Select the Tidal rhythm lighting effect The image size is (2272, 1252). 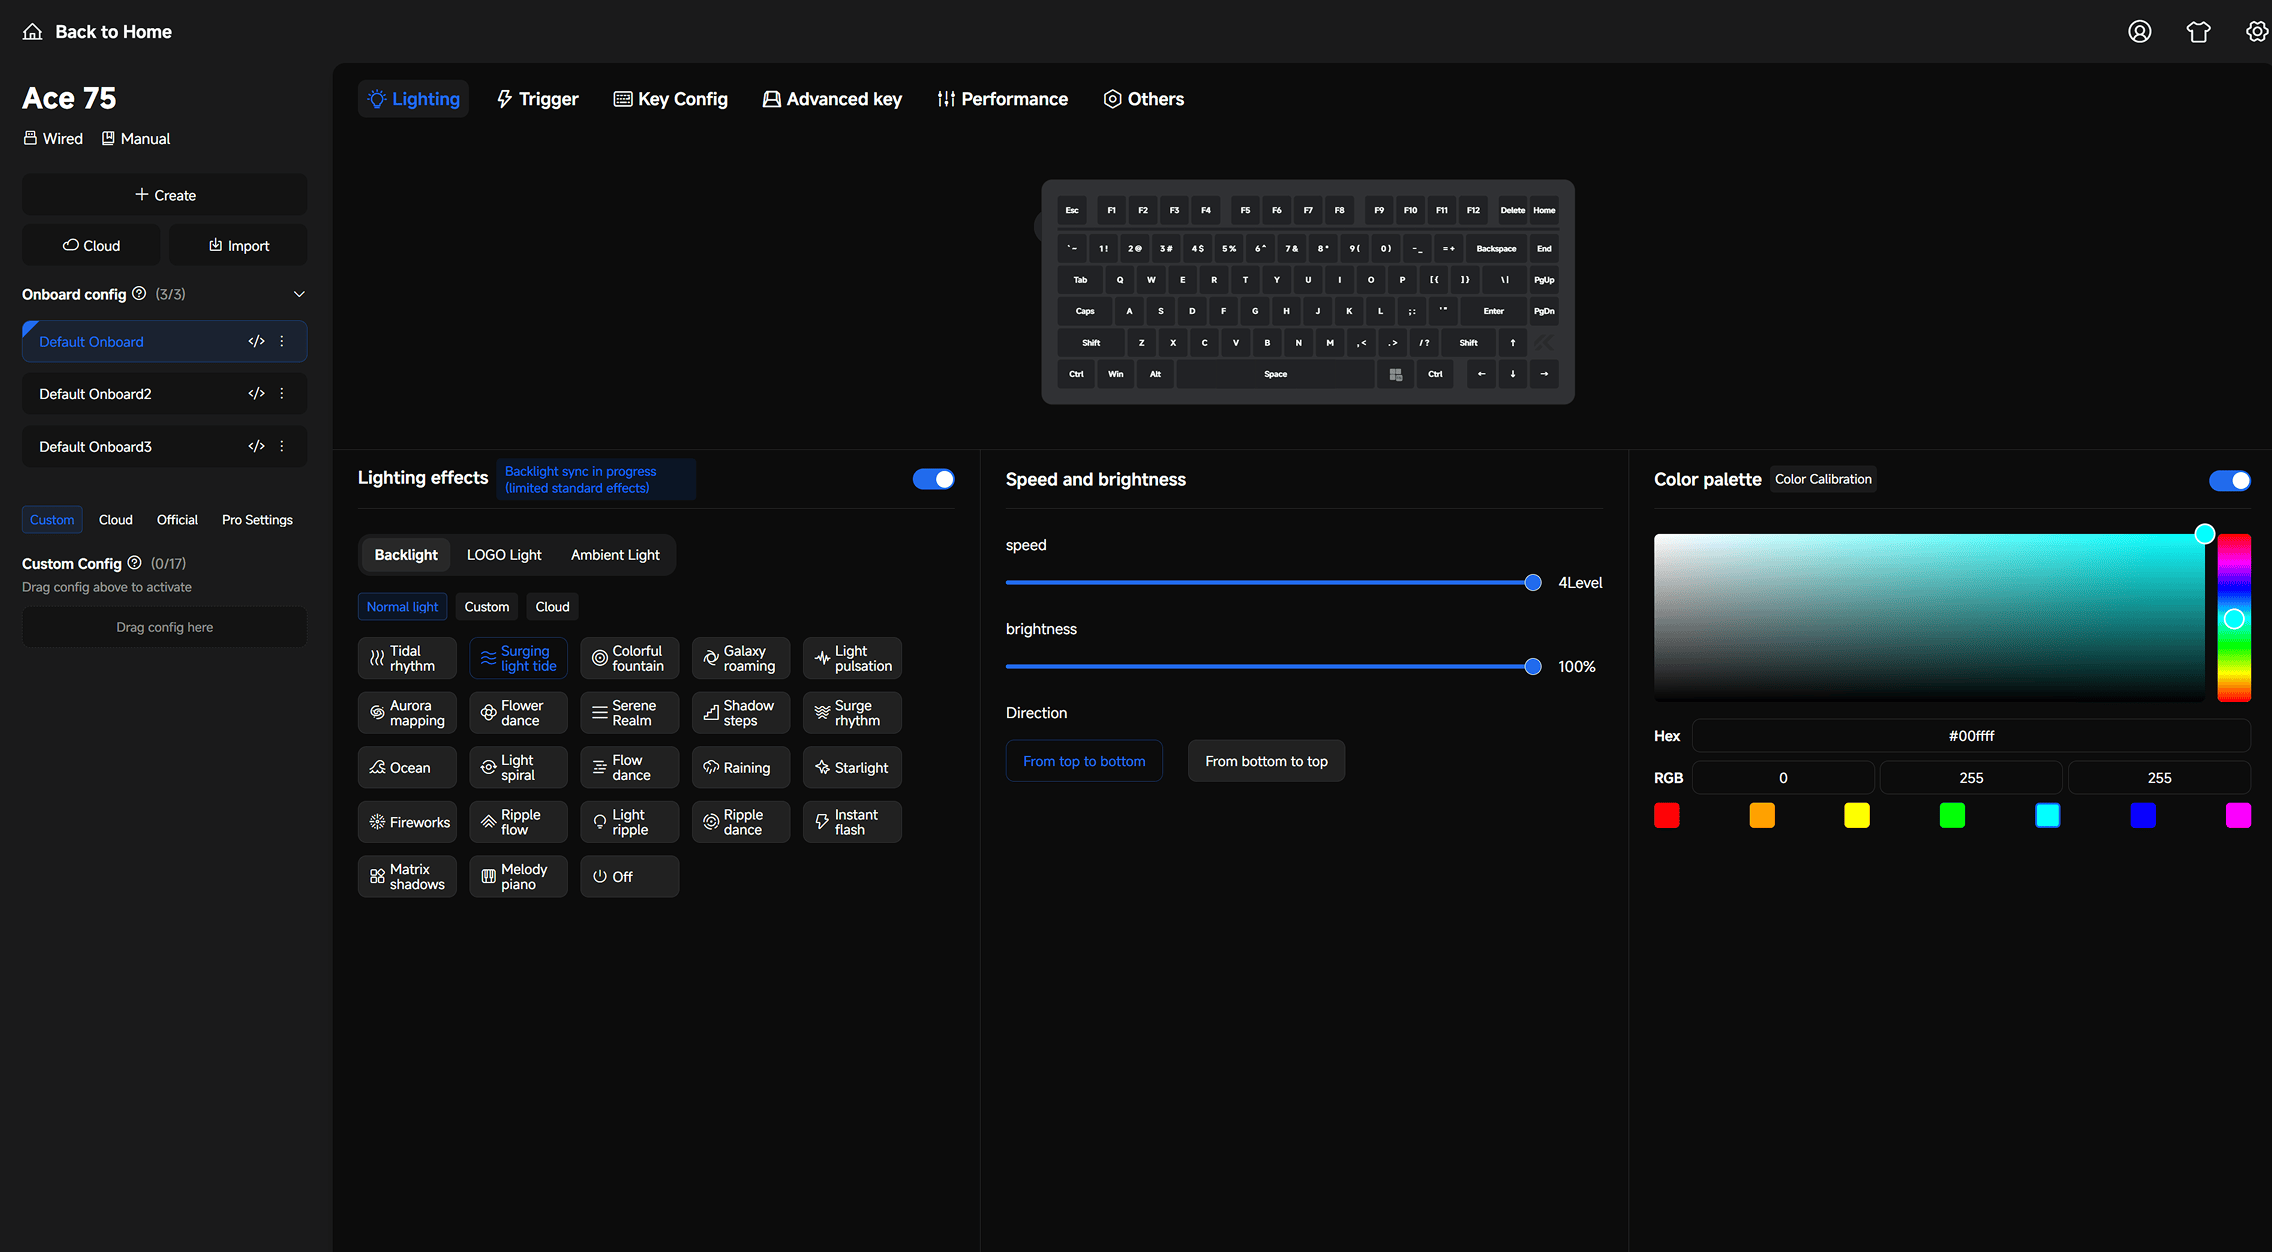click(407, 658)
